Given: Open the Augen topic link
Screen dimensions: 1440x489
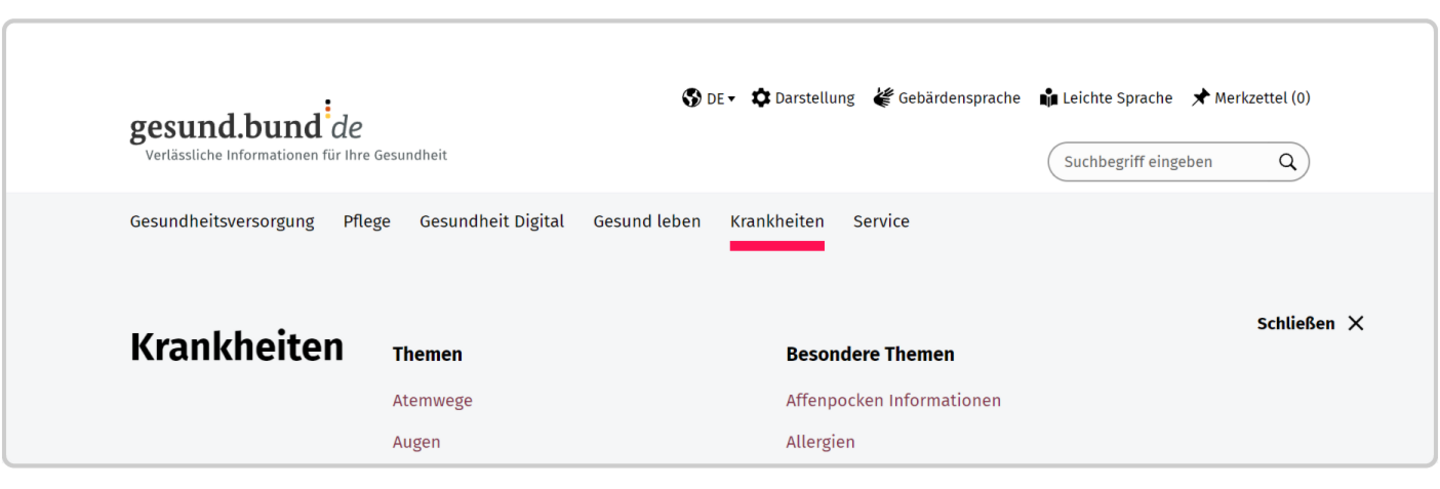Looking at the screenshot, I should pyautogui.click(x=416, y=442).
